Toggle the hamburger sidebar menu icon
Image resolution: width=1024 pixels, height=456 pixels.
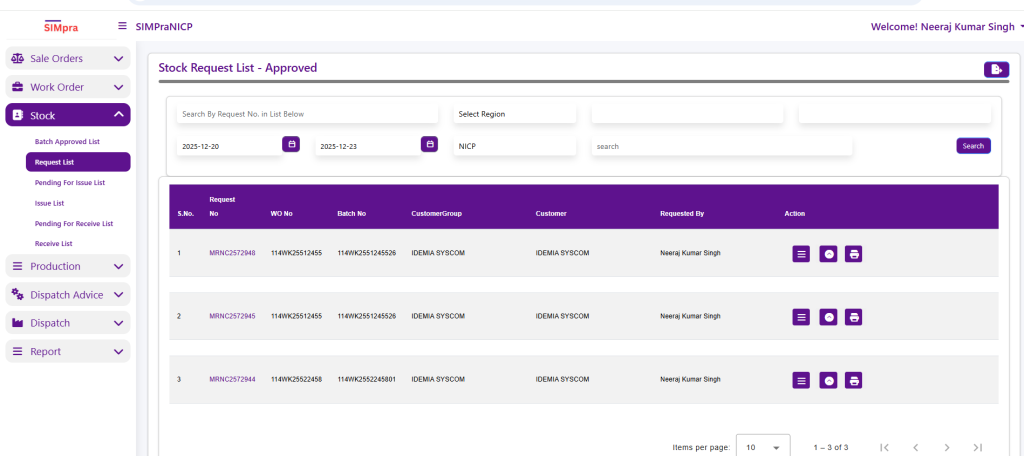[122, 26]
